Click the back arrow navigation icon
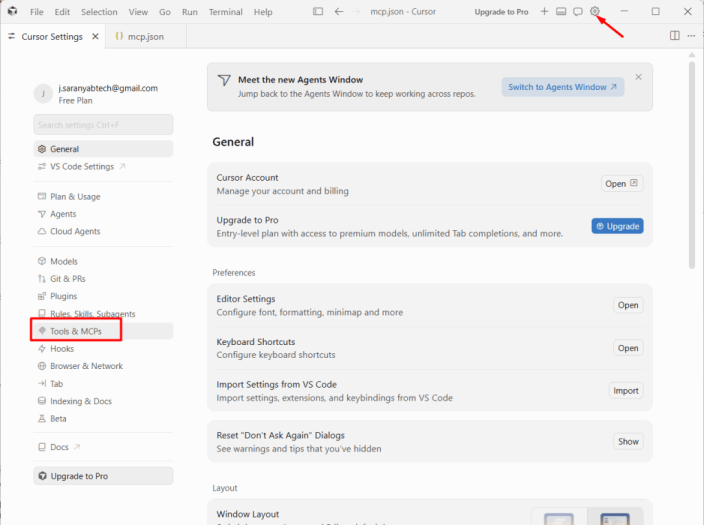The height and width of the screenshot is (525, 704). coord(339,11)
